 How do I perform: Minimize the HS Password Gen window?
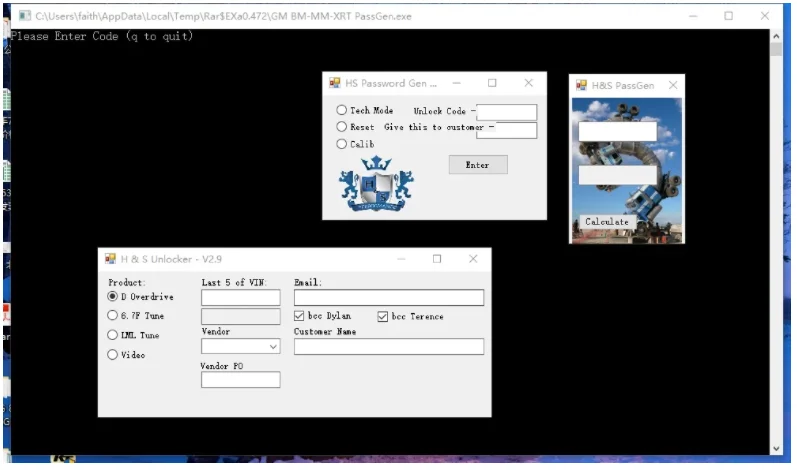[x=456, y=83]
